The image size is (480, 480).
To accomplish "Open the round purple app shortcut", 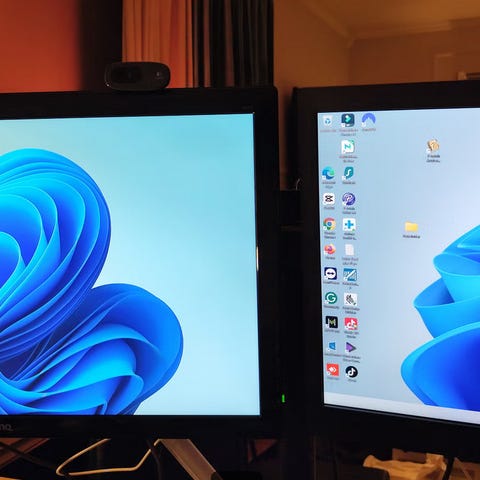I will pyautogui.click(x=349, y=199).
